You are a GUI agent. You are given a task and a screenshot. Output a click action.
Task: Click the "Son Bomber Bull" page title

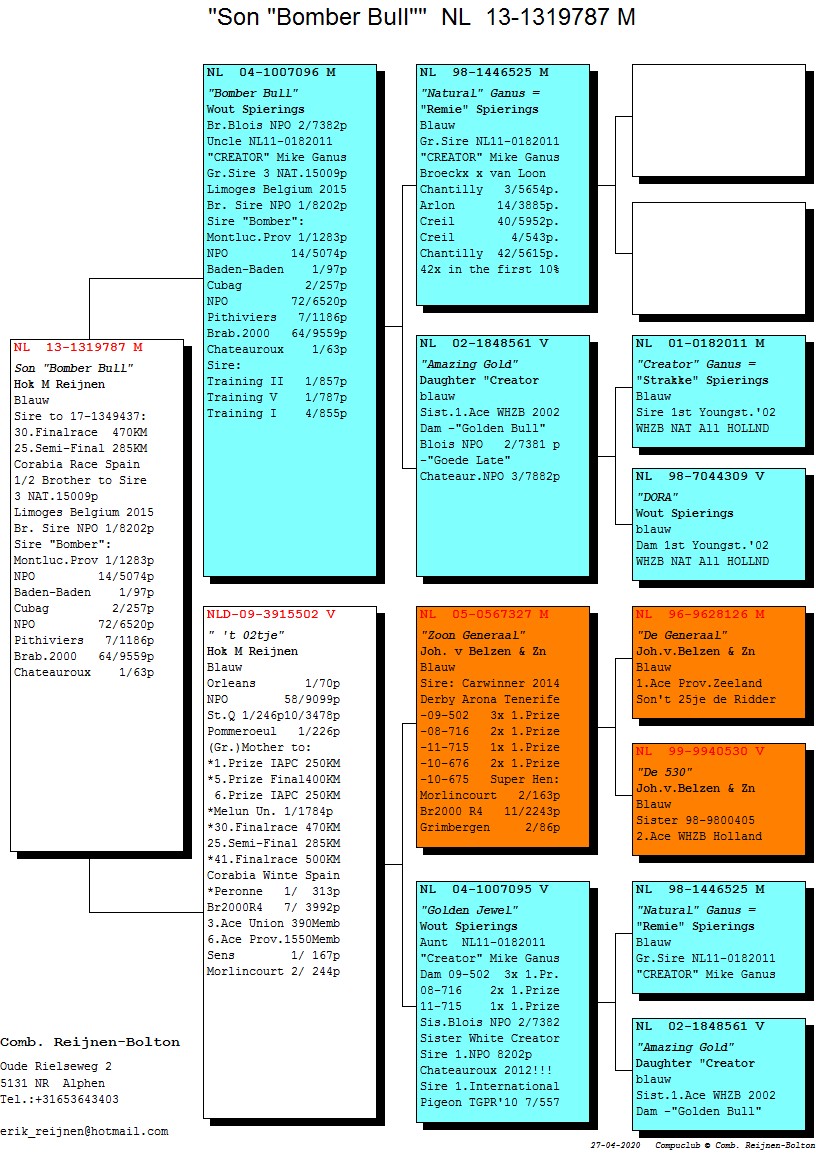[421, 17]
